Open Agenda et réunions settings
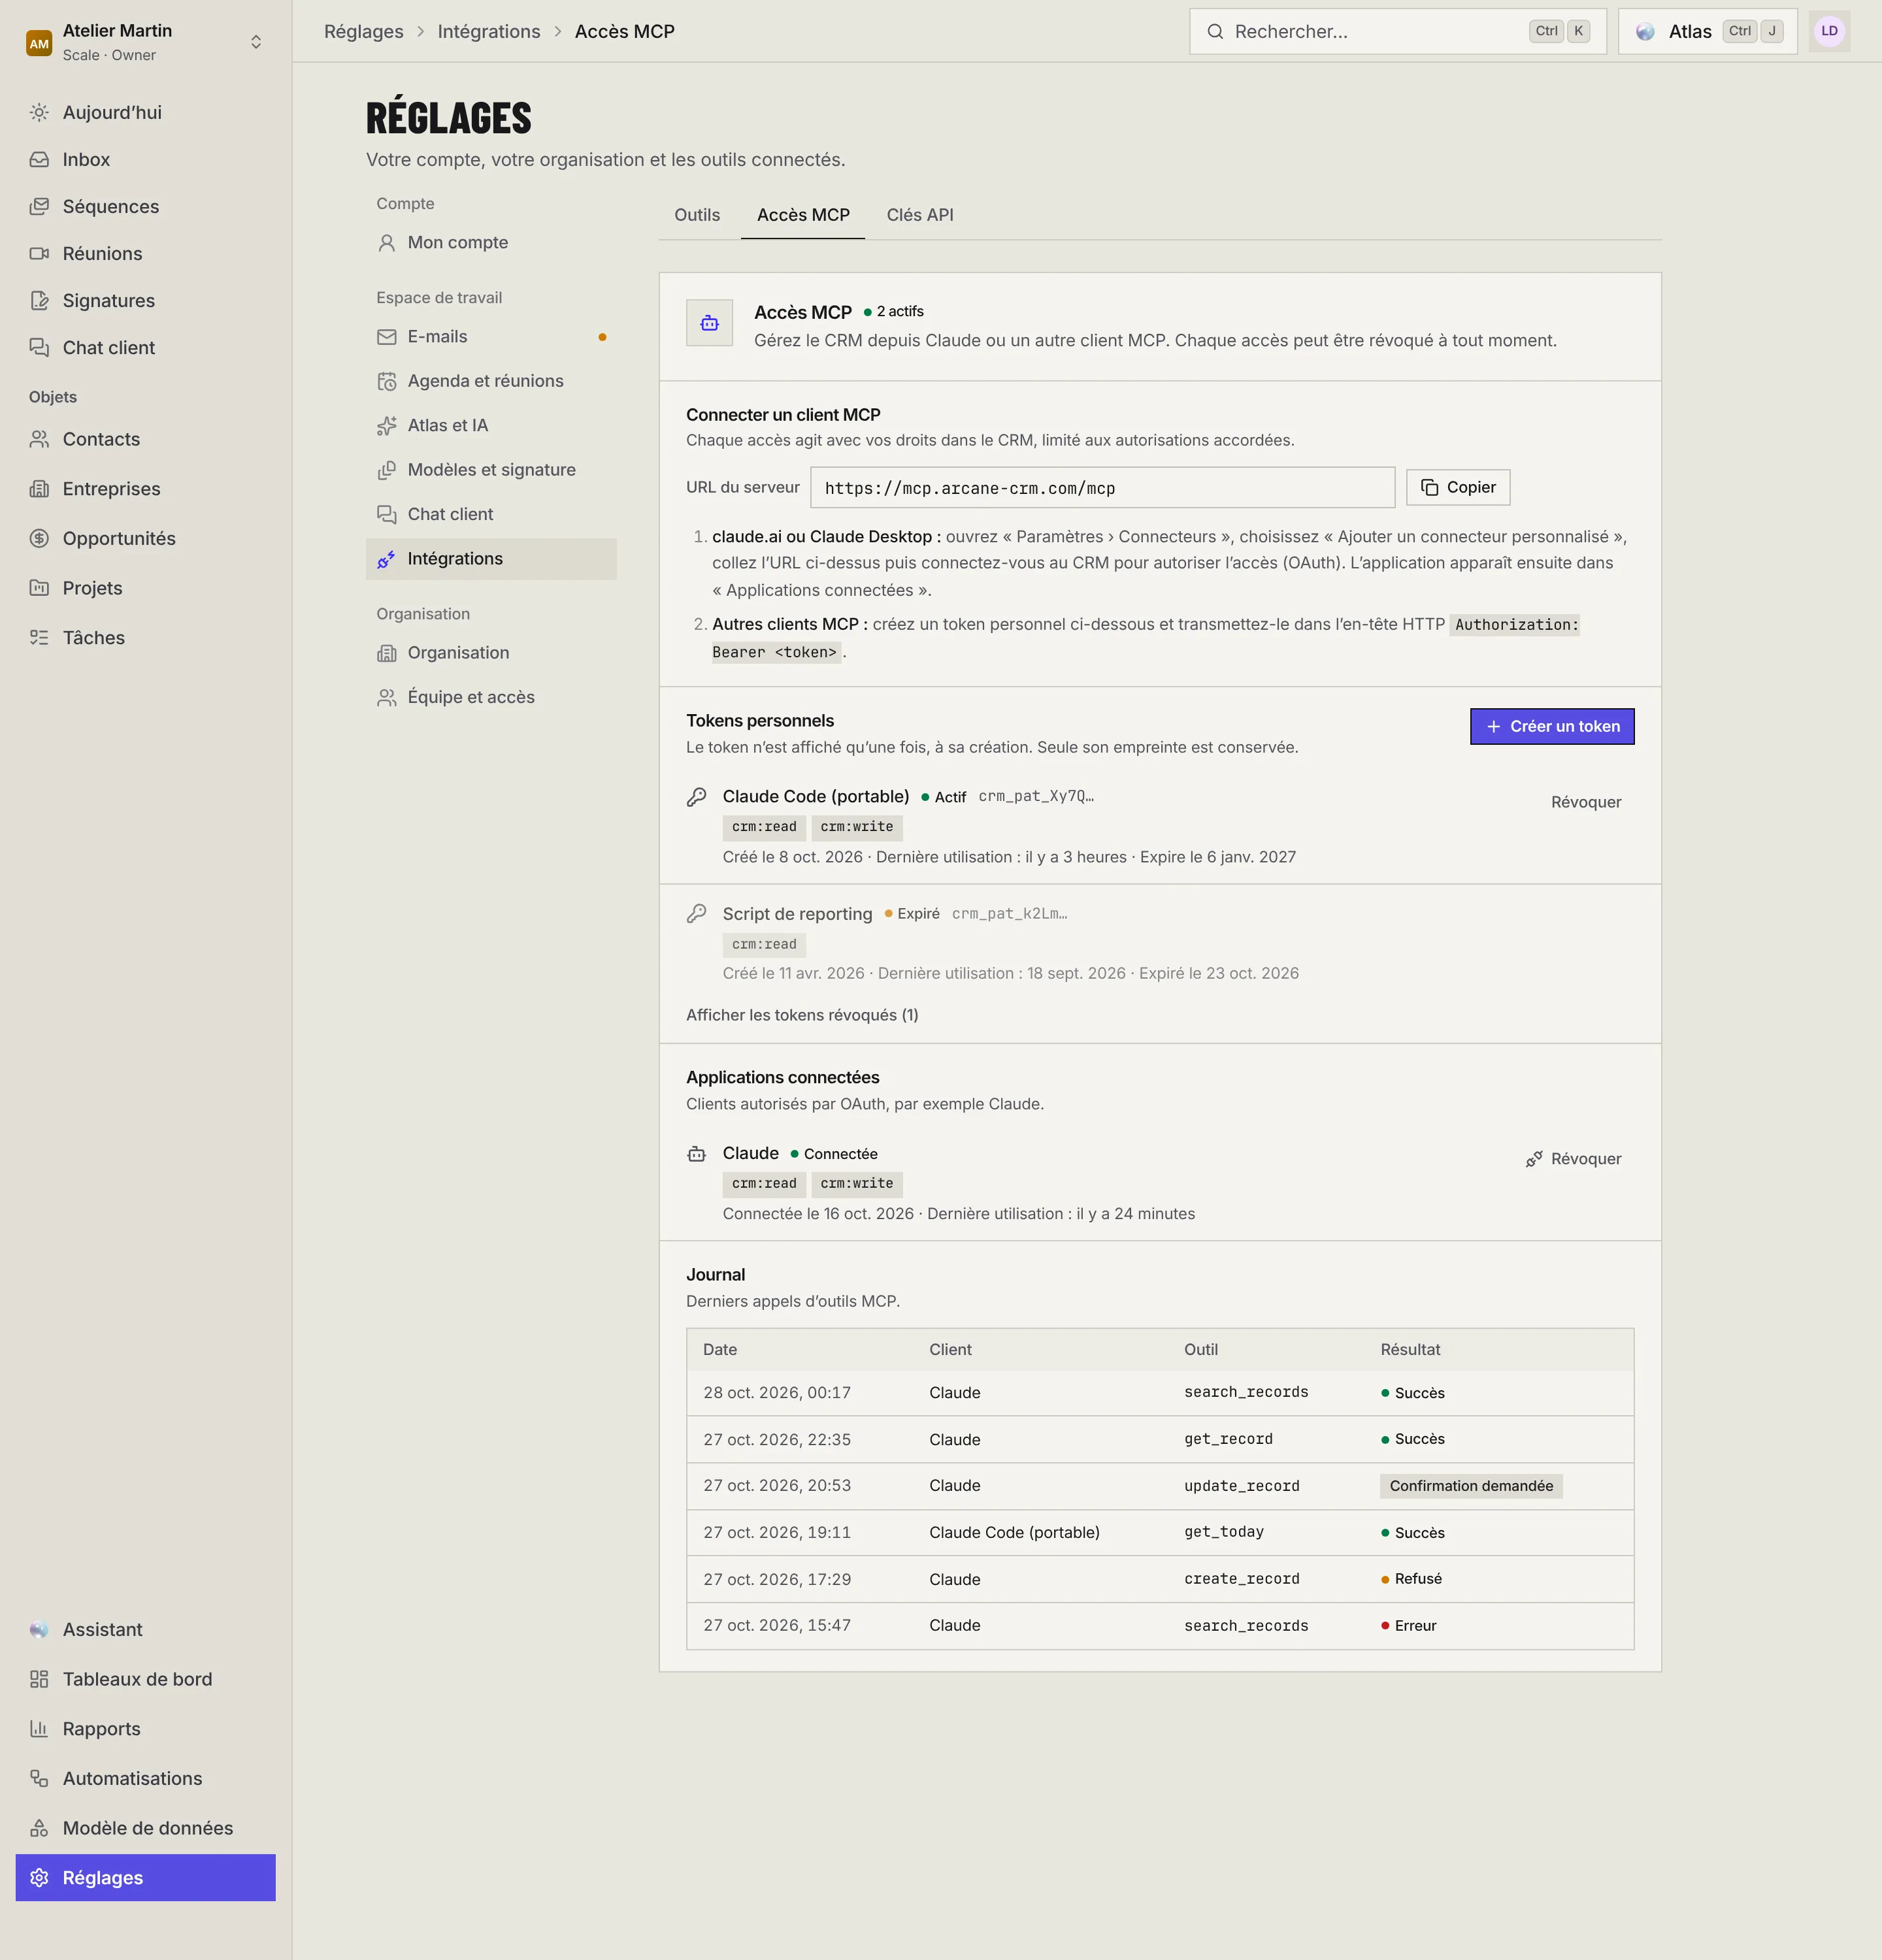The height and width of the screenshot is (1960, 1882). [491, 381]
